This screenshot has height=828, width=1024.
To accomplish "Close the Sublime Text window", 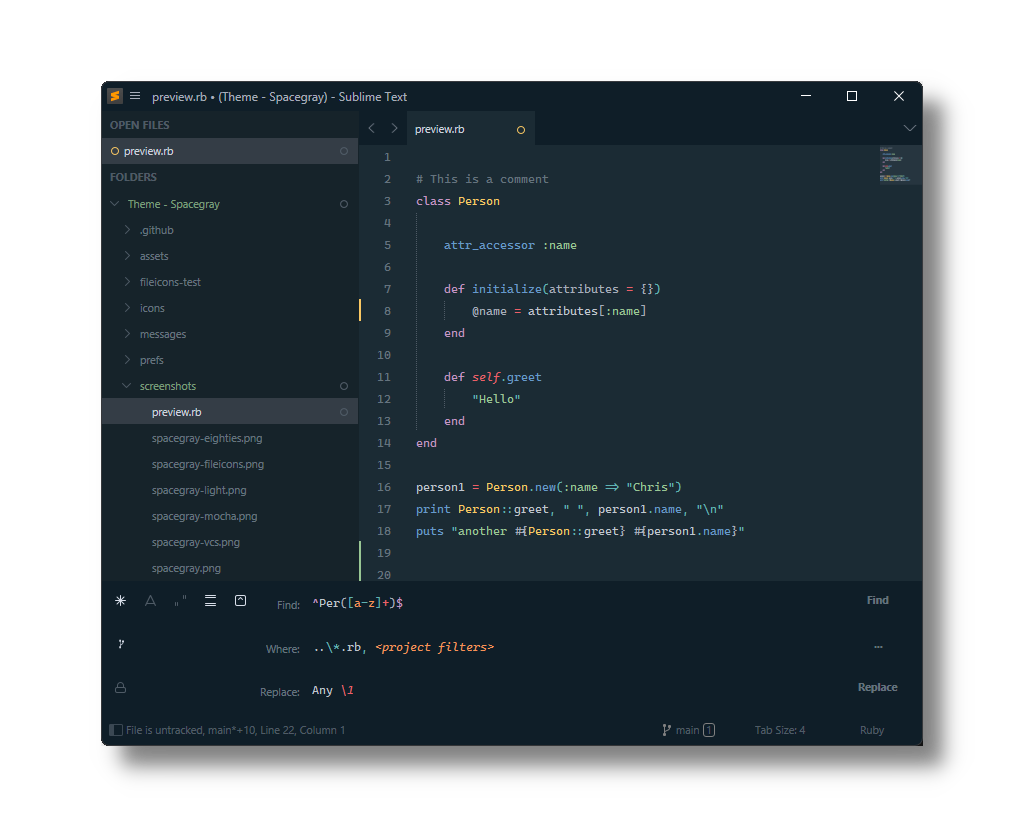I will pyautogui.click(x=899, y=96).
